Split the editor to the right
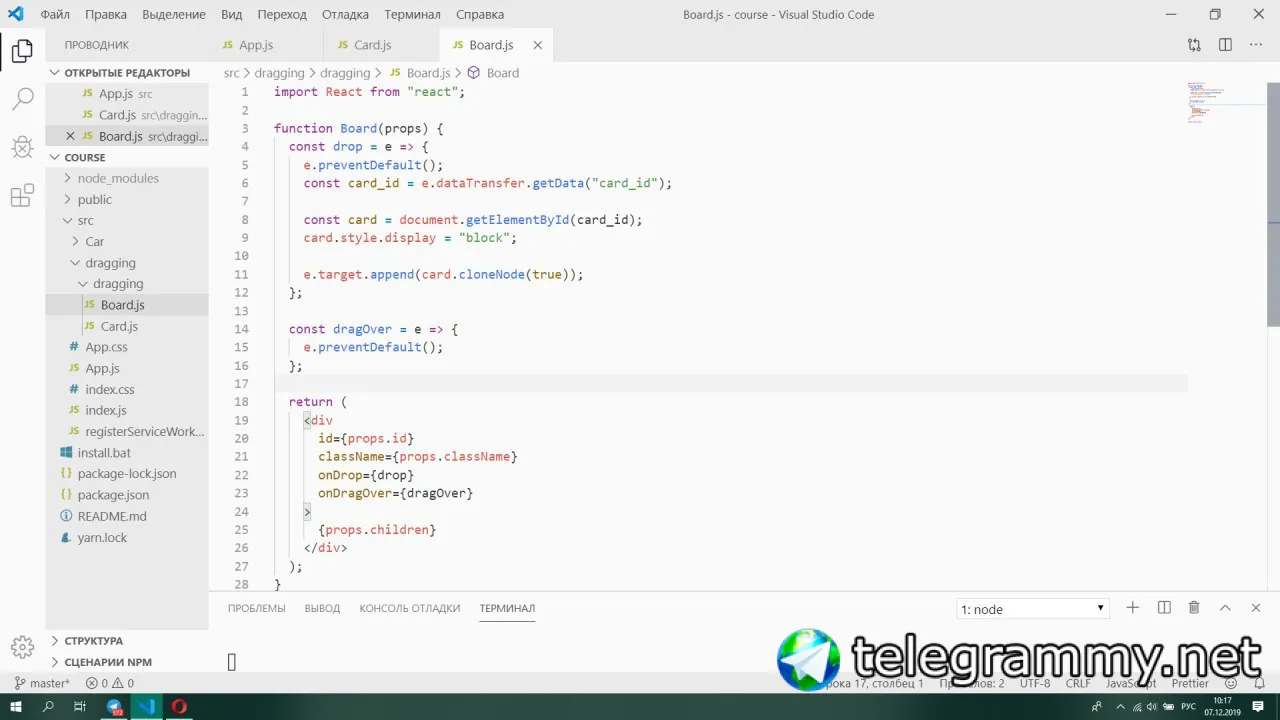The width and height of the screenshot is (1280, 720). (x=1225, y=45)
